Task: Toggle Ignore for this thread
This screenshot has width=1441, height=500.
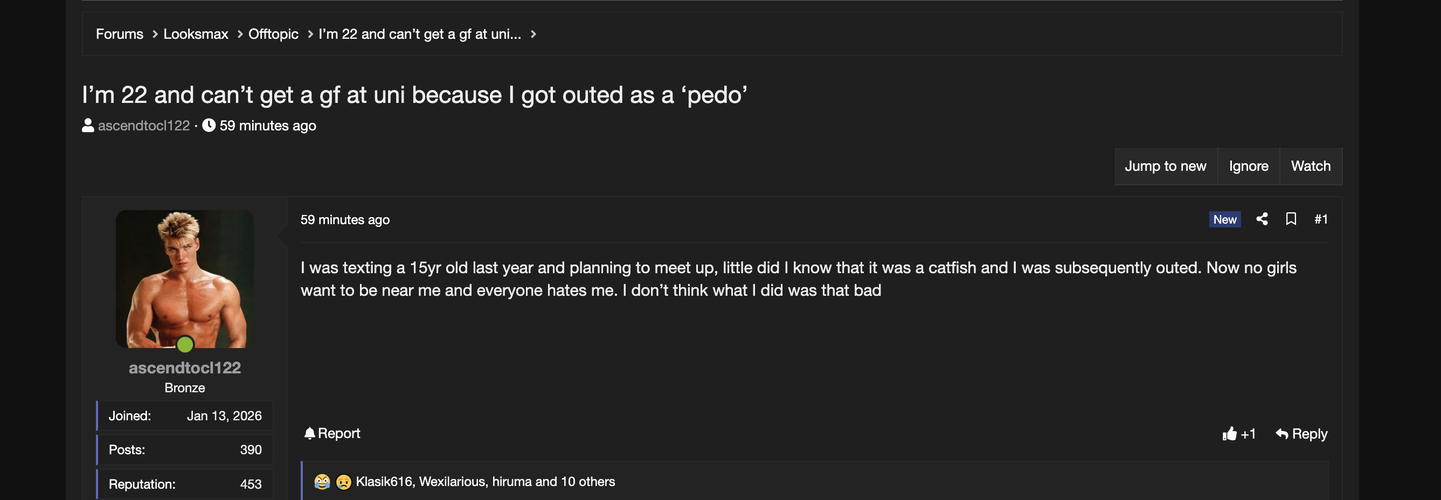Action: pos(1248,166)
